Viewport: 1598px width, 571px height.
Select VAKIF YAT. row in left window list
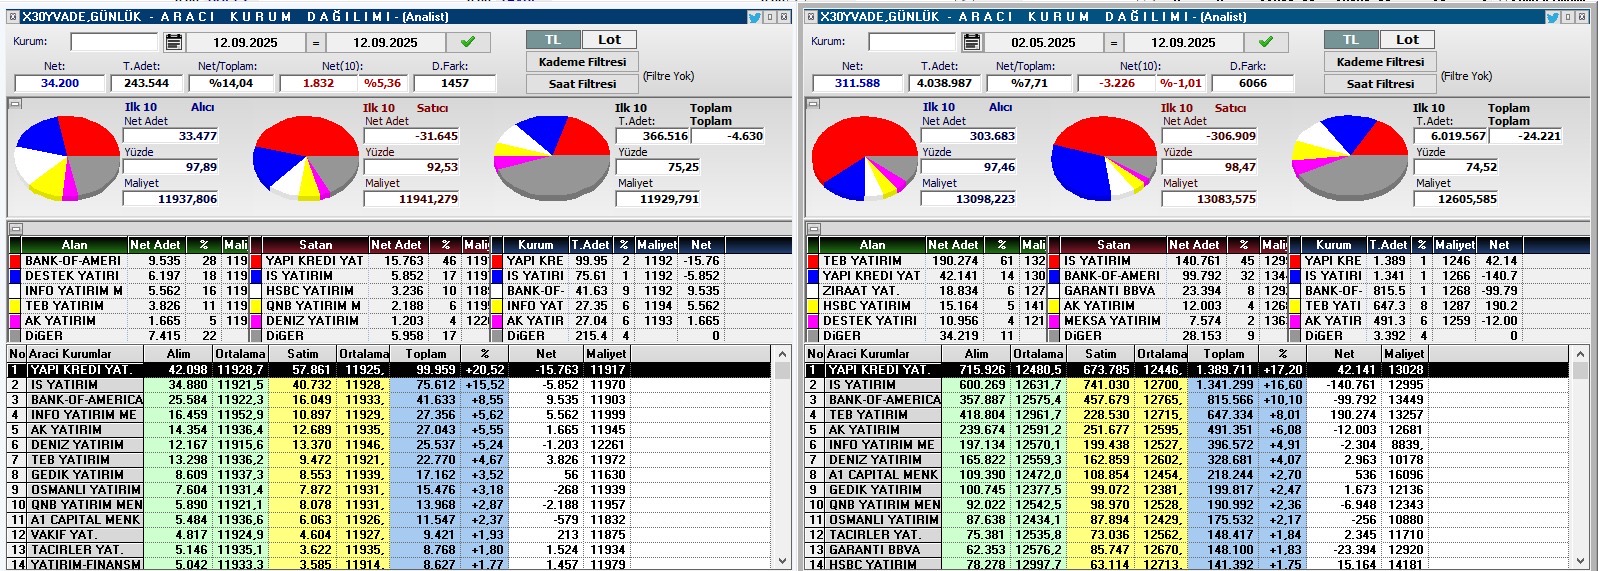389,535
